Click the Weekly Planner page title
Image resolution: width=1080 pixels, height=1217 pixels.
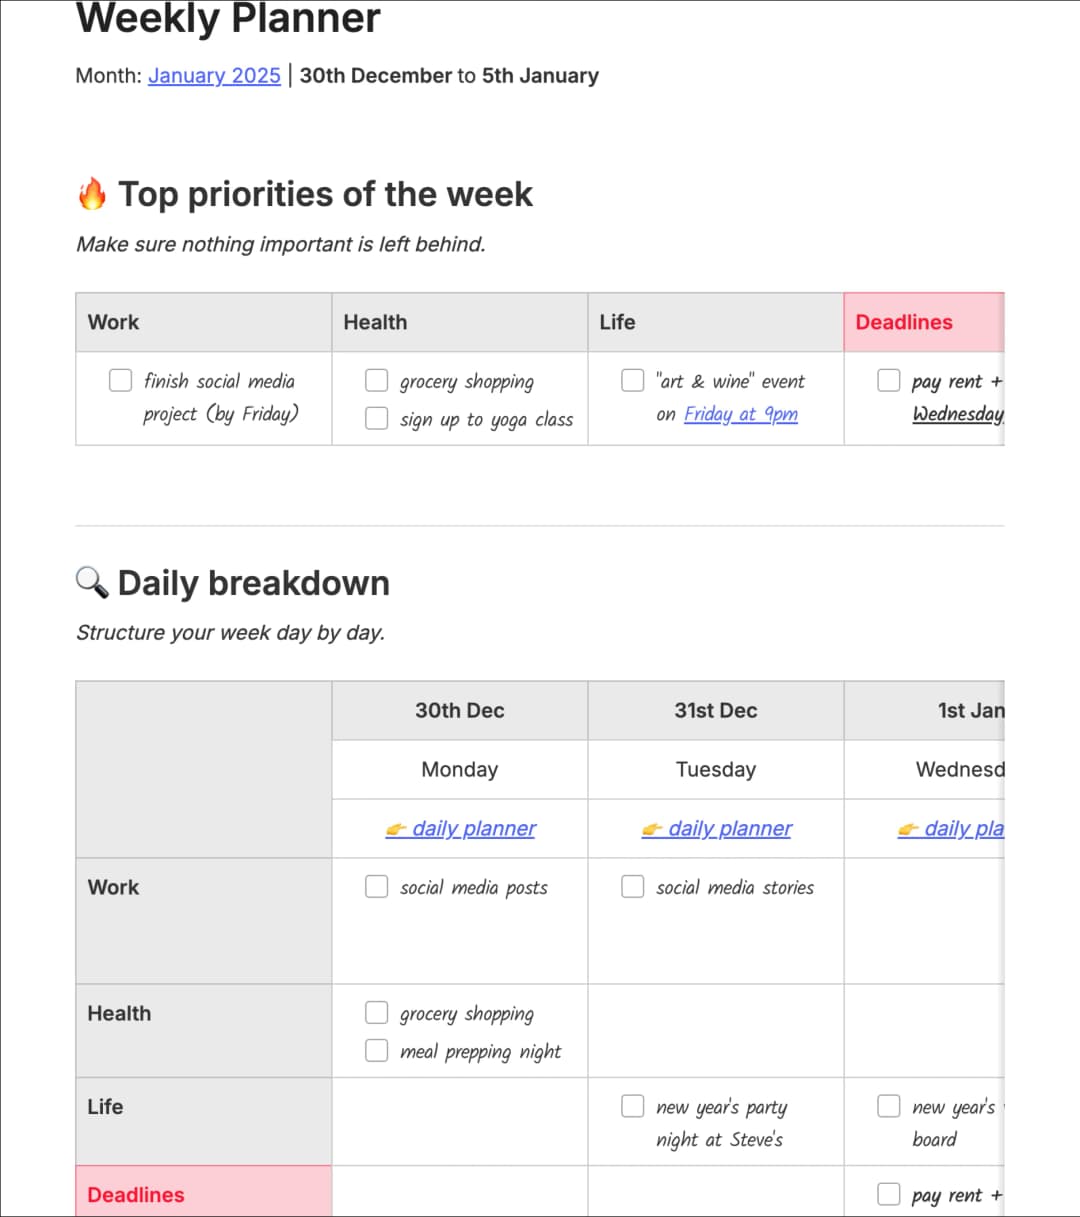click(x=228, y=18)
